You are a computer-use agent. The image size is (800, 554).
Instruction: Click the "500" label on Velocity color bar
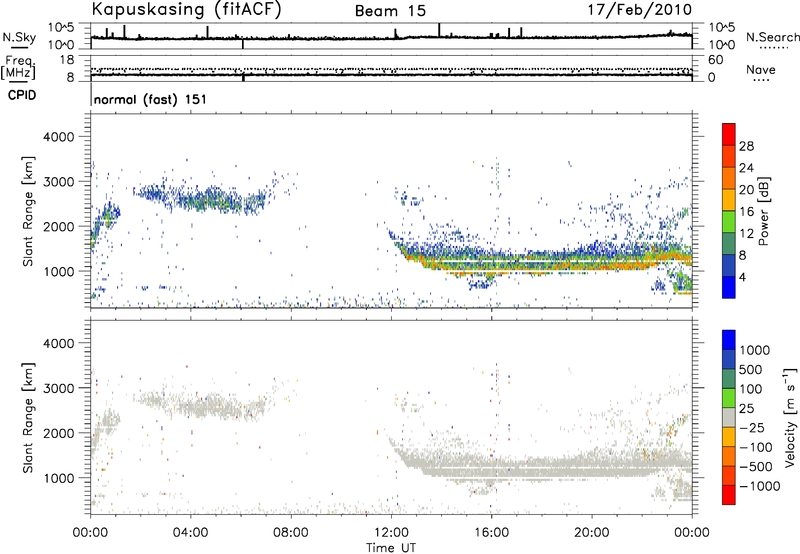751,369
